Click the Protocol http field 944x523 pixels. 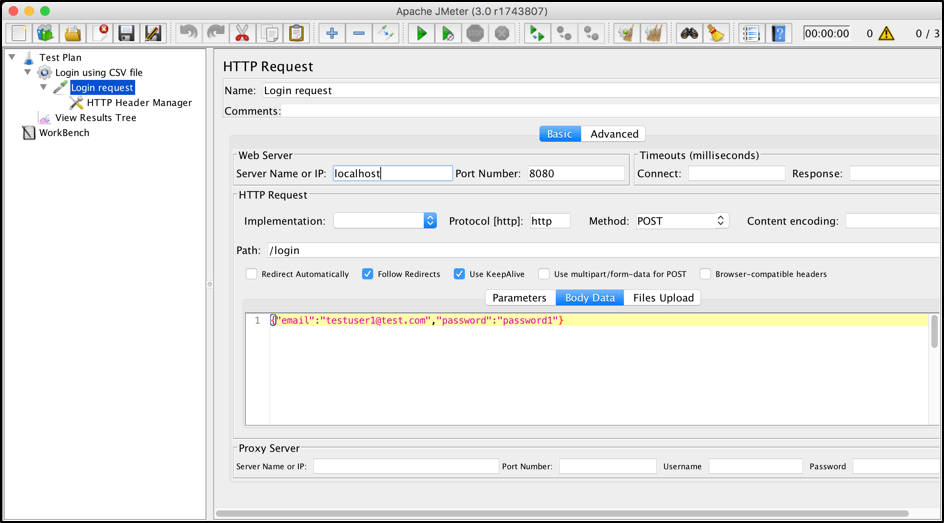point(550,221)
